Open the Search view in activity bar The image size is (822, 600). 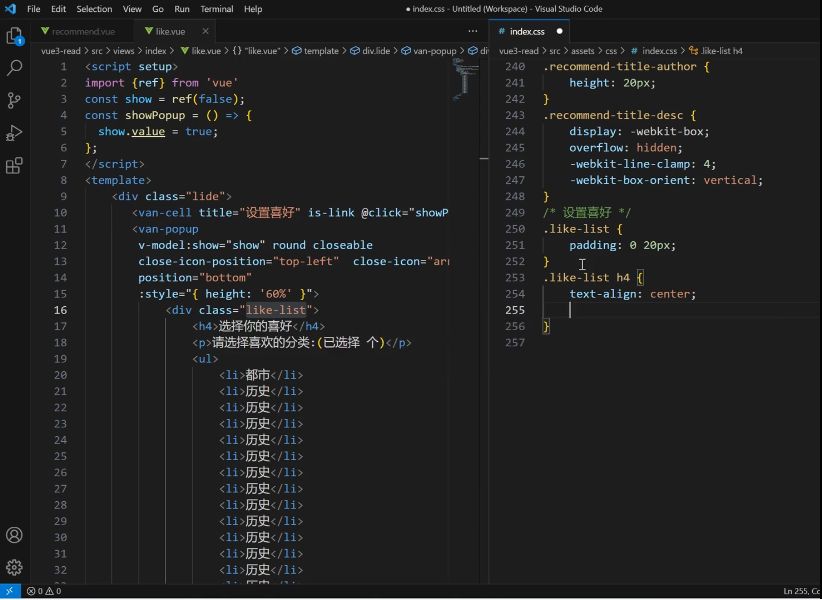click(14, 68)
